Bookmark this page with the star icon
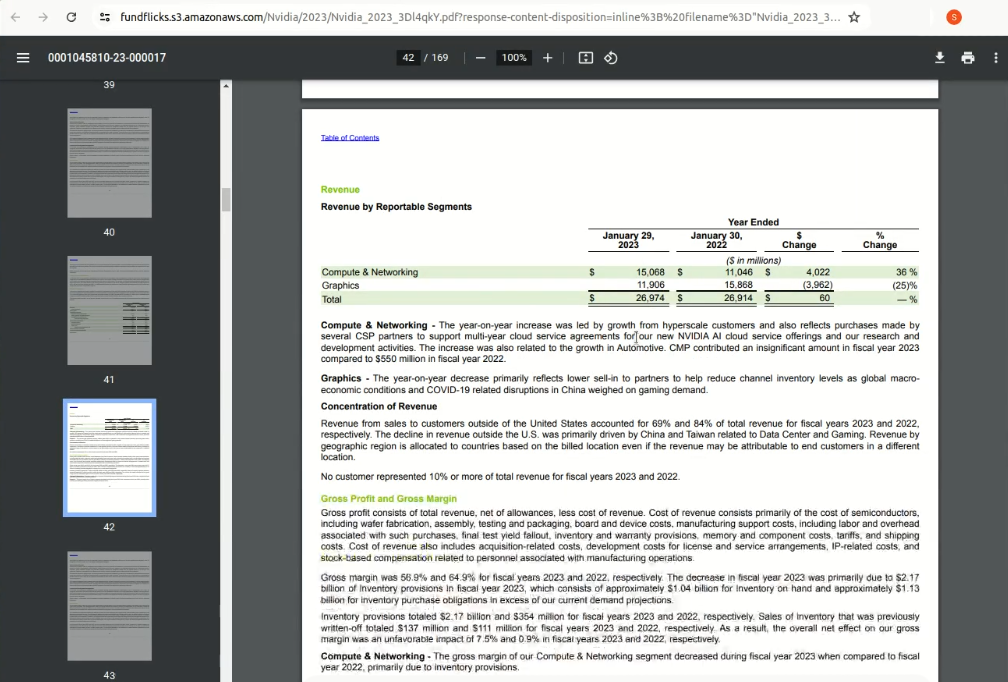 pyautogui.click(x=854, y=17)
